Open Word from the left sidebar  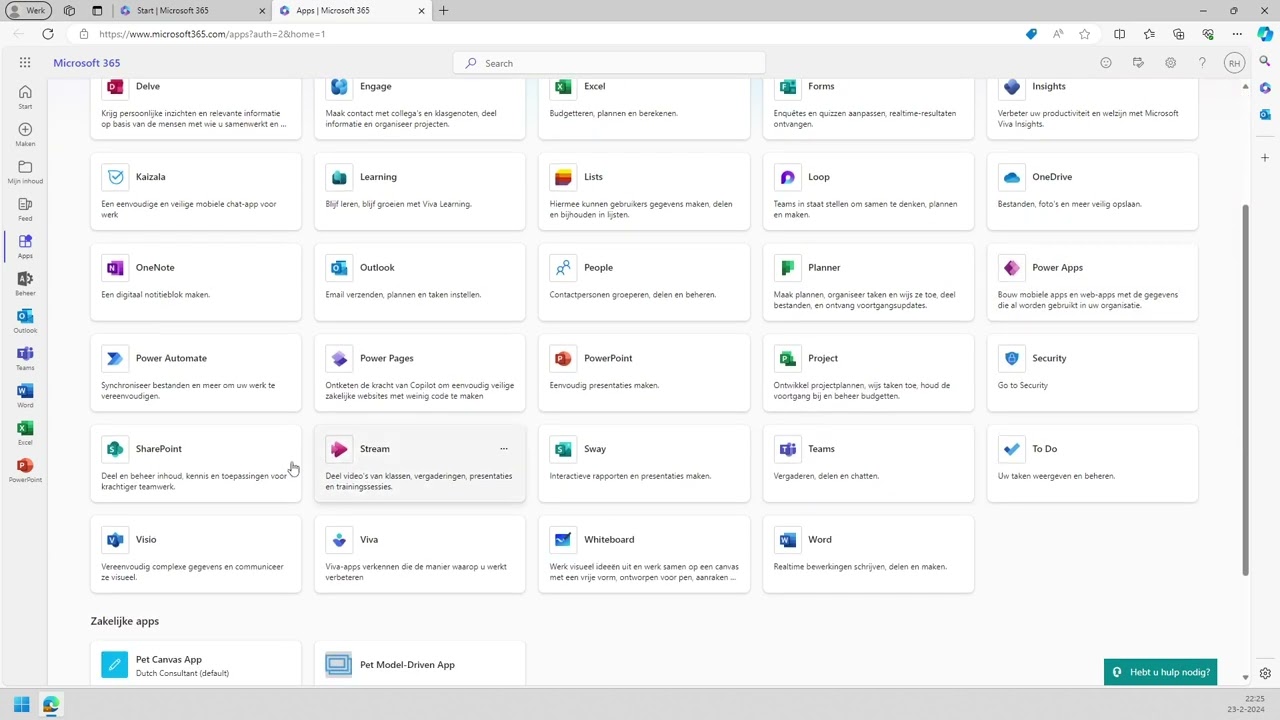25,396
